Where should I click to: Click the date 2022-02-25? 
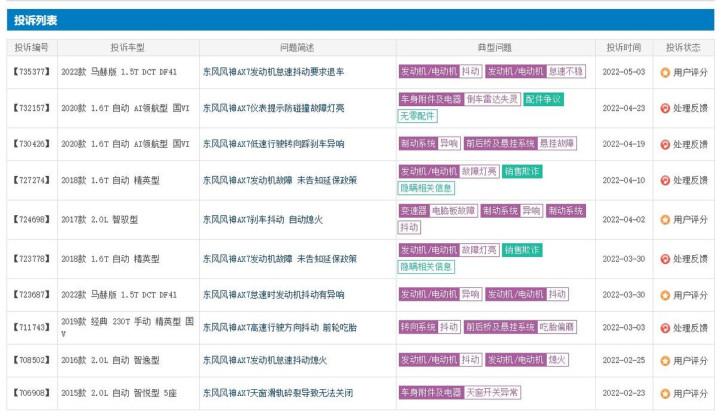point(624,360)
